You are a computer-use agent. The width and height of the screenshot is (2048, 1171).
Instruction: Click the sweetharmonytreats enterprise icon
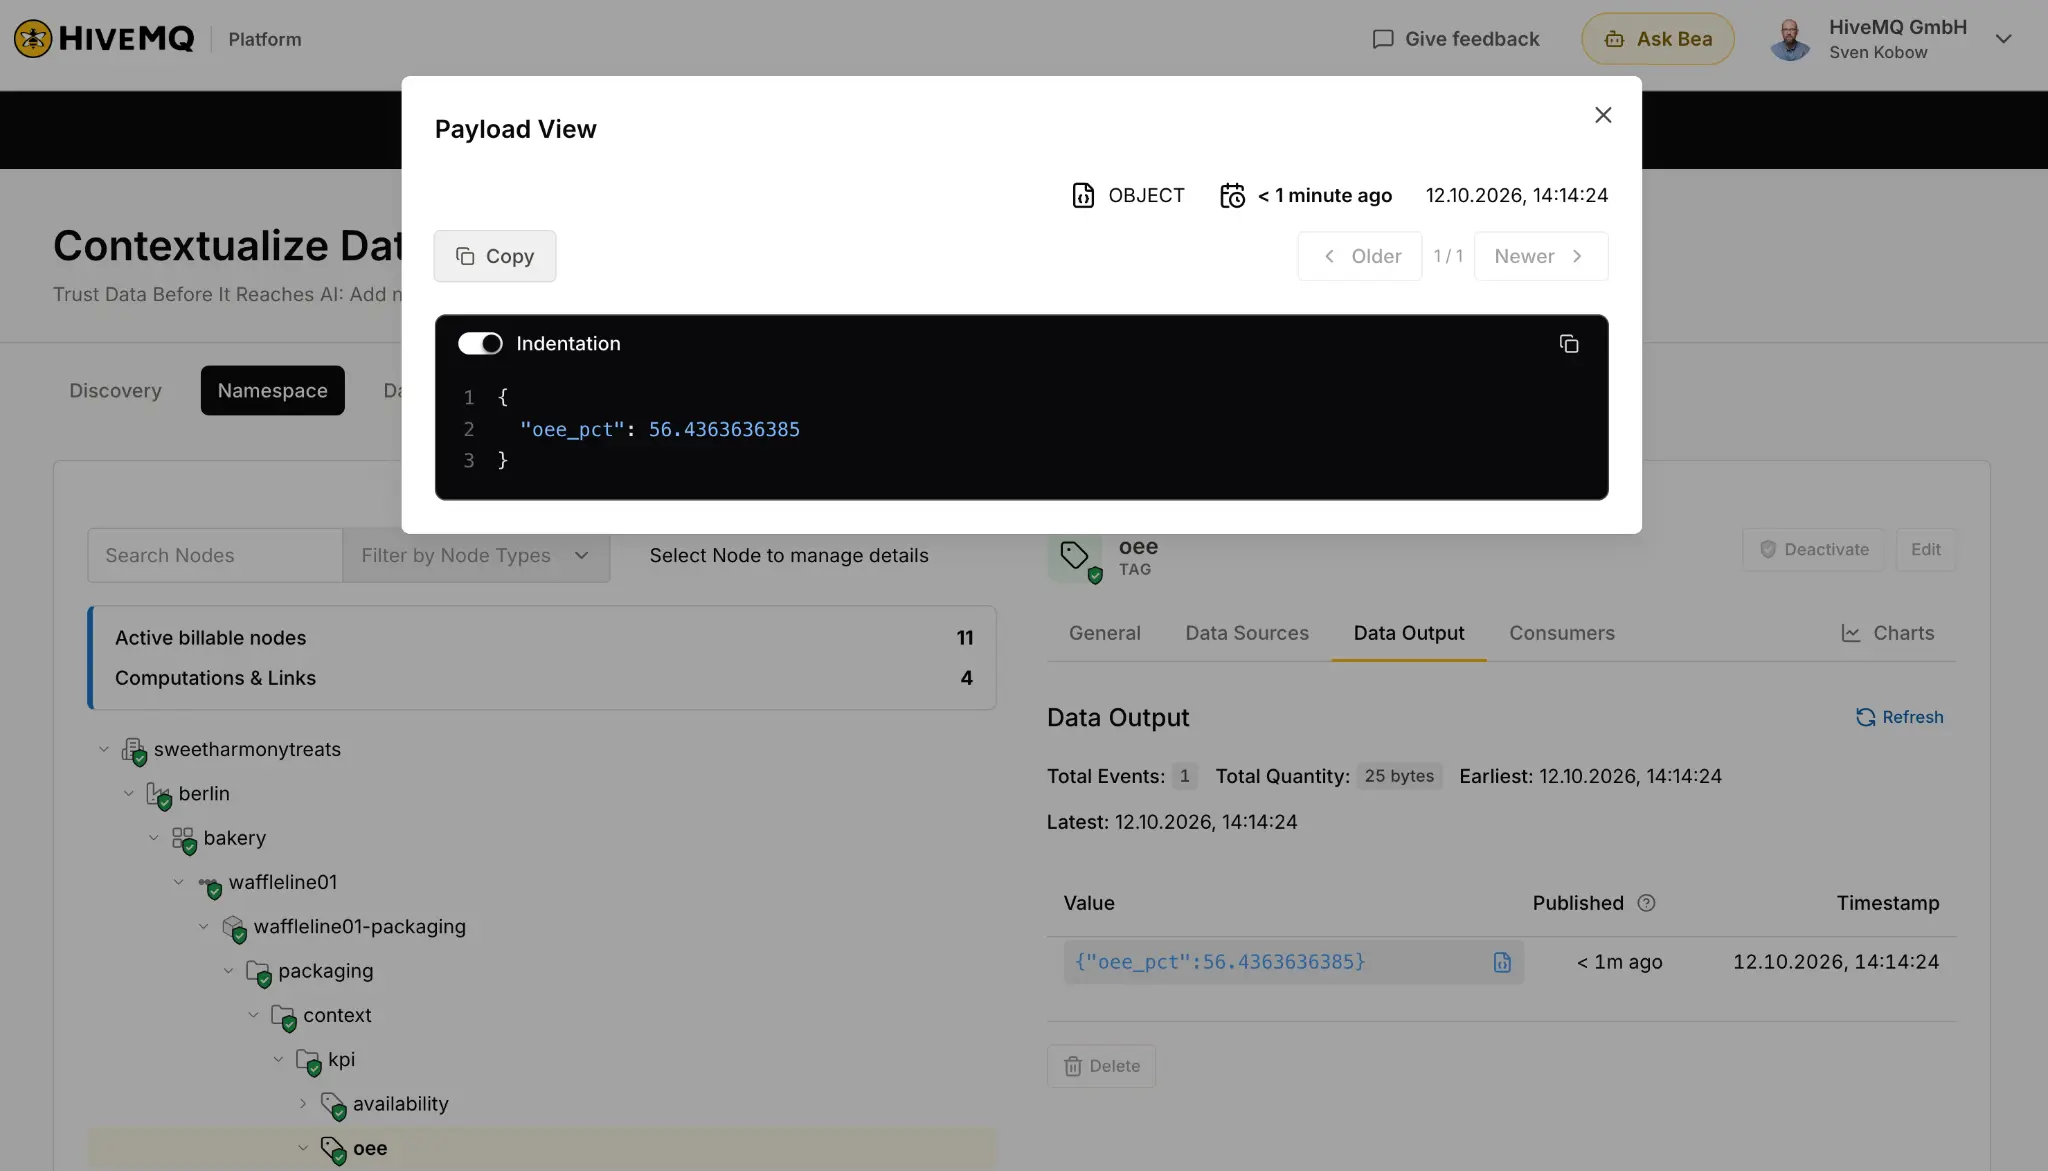tap(134, 750)
